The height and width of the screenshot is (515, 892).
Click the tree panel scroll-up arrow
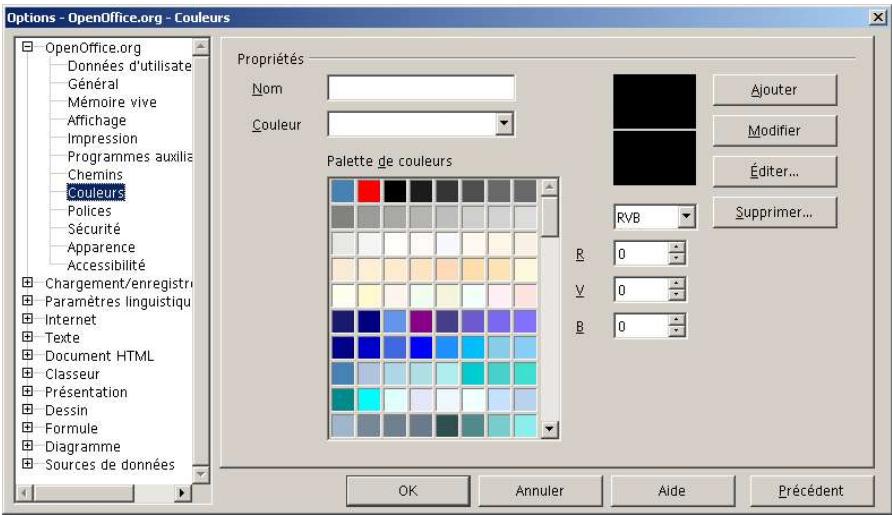(x=201, y=47)
